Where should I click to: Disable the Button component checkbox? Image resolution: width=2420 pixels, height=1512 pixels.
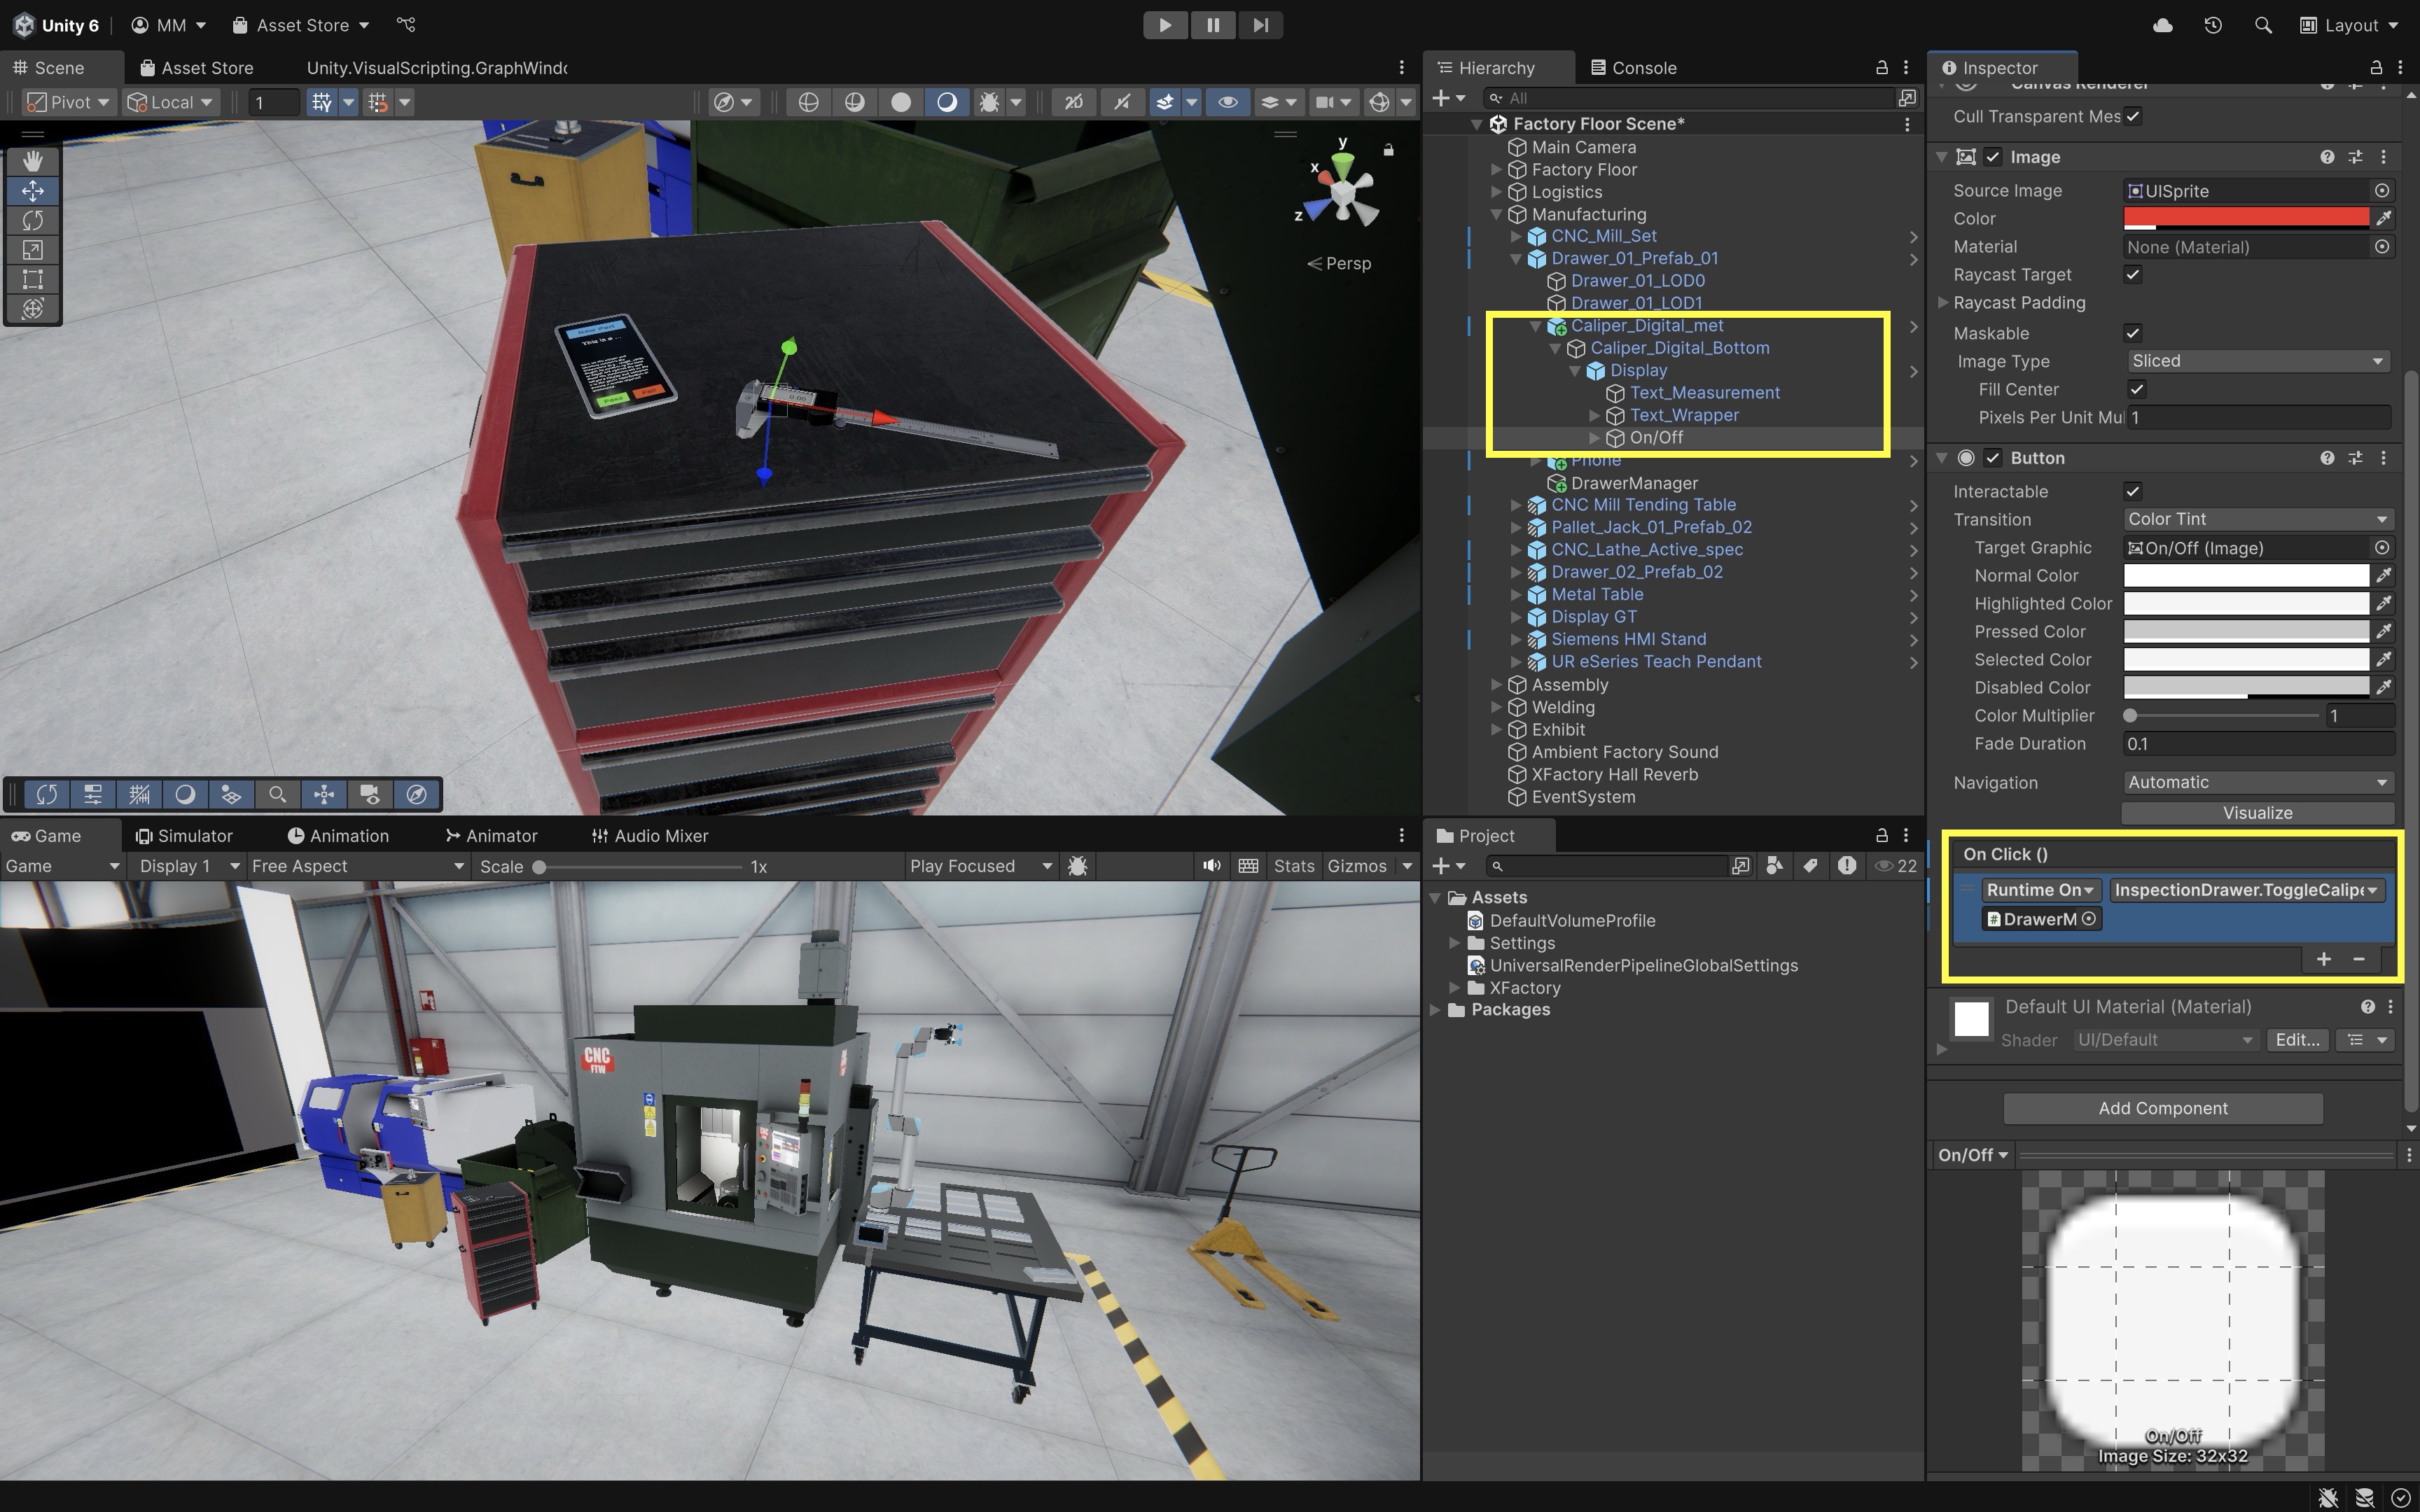click(1993, 458)
